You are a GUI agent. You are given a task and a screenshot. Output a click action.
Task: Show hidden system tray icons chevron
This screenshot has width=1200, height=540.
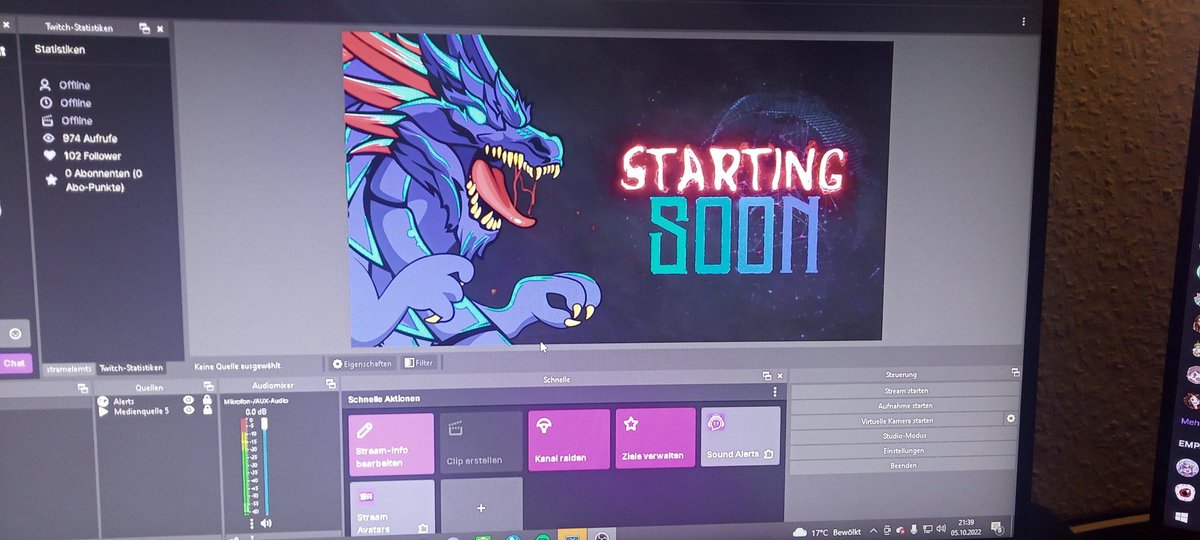point(873,530)
